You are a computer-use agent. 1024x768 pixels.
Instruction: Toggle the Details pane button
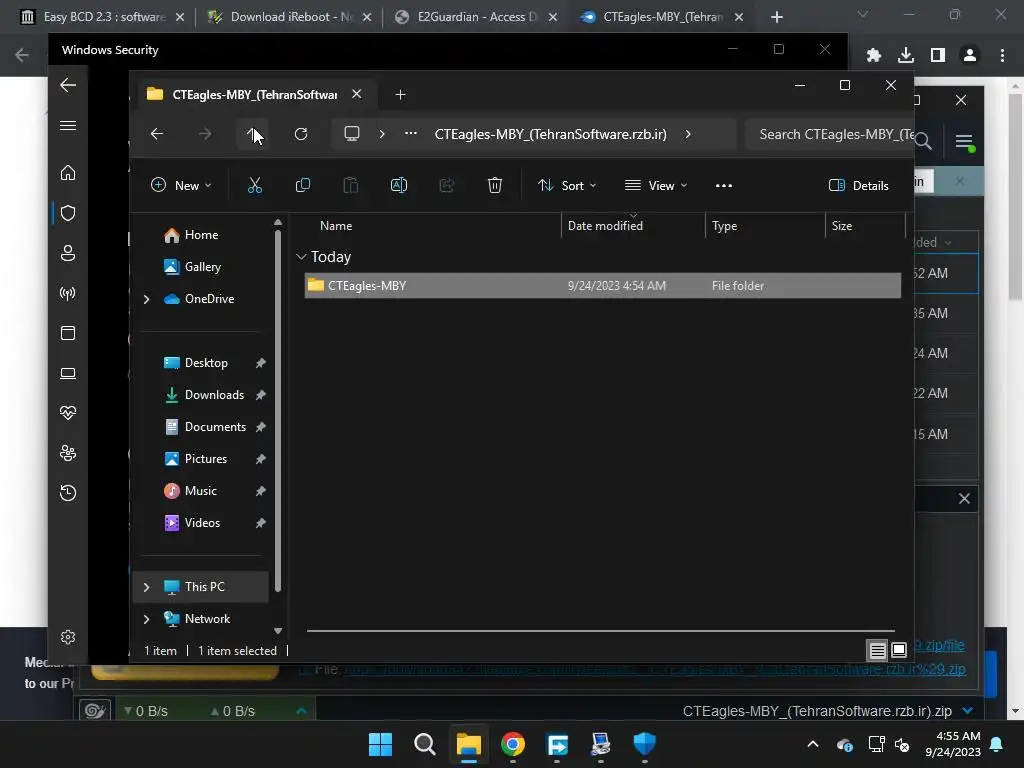[x=858, y=185]
